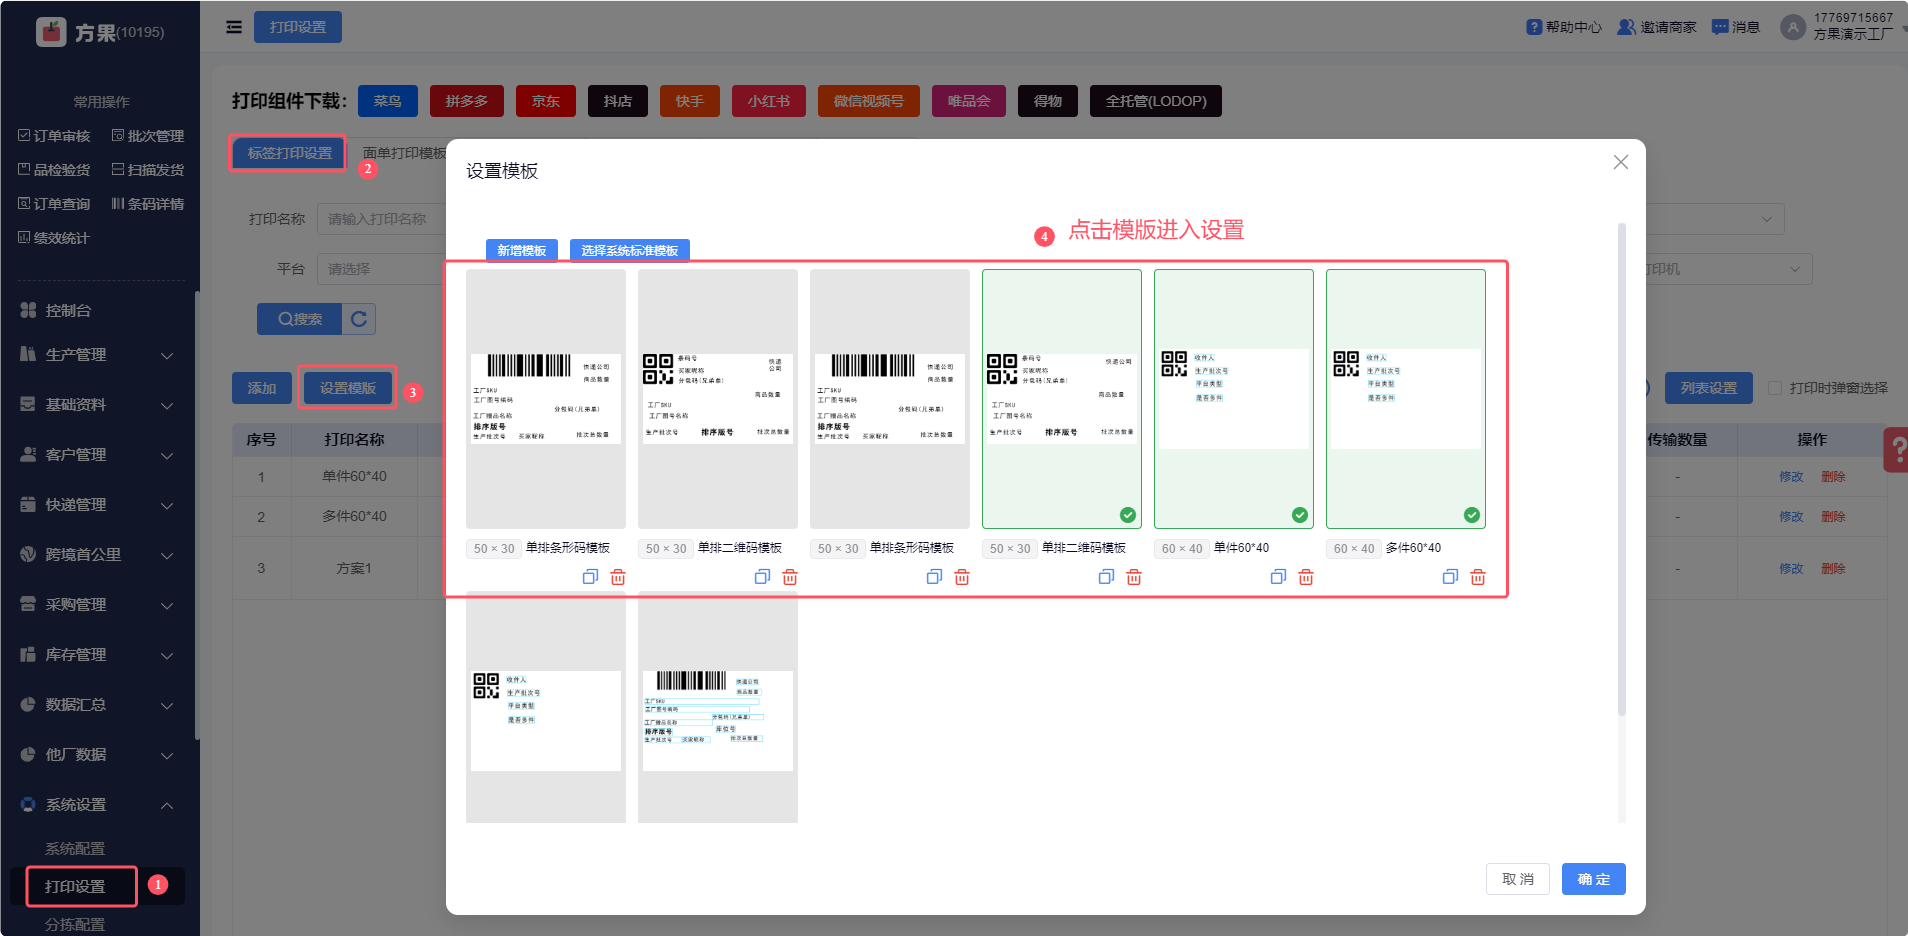Open 分拣配置 in sidebar
Screen dimensions: 1908x936
tap(75, 925)
